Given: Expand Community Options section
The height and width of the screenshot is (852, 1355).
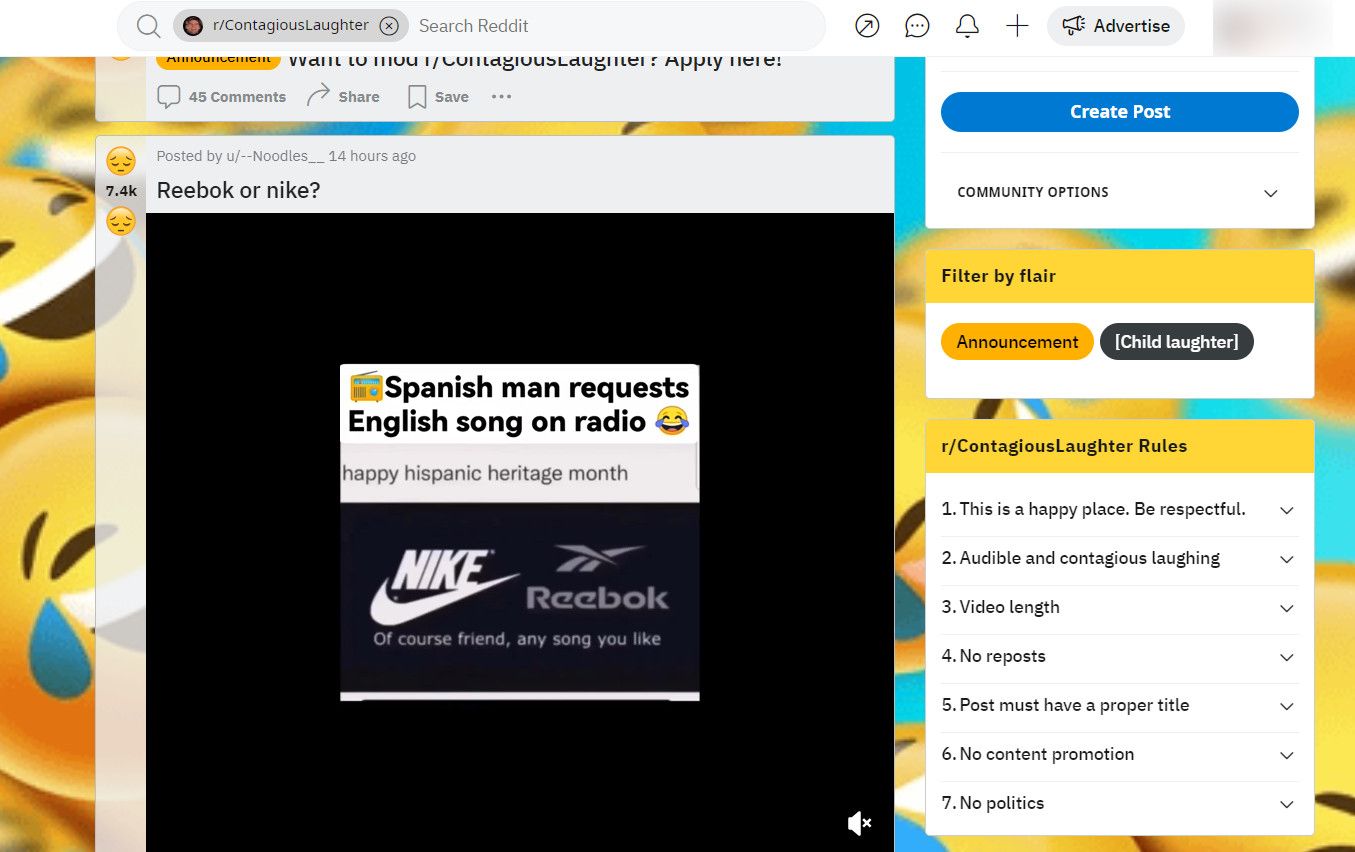Looking at the screenshot, I should (x=1270, y=193).
